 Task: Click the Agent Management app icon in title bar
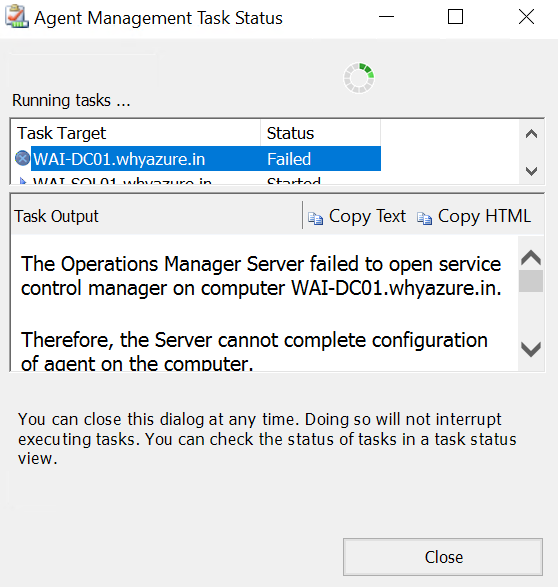17,17
